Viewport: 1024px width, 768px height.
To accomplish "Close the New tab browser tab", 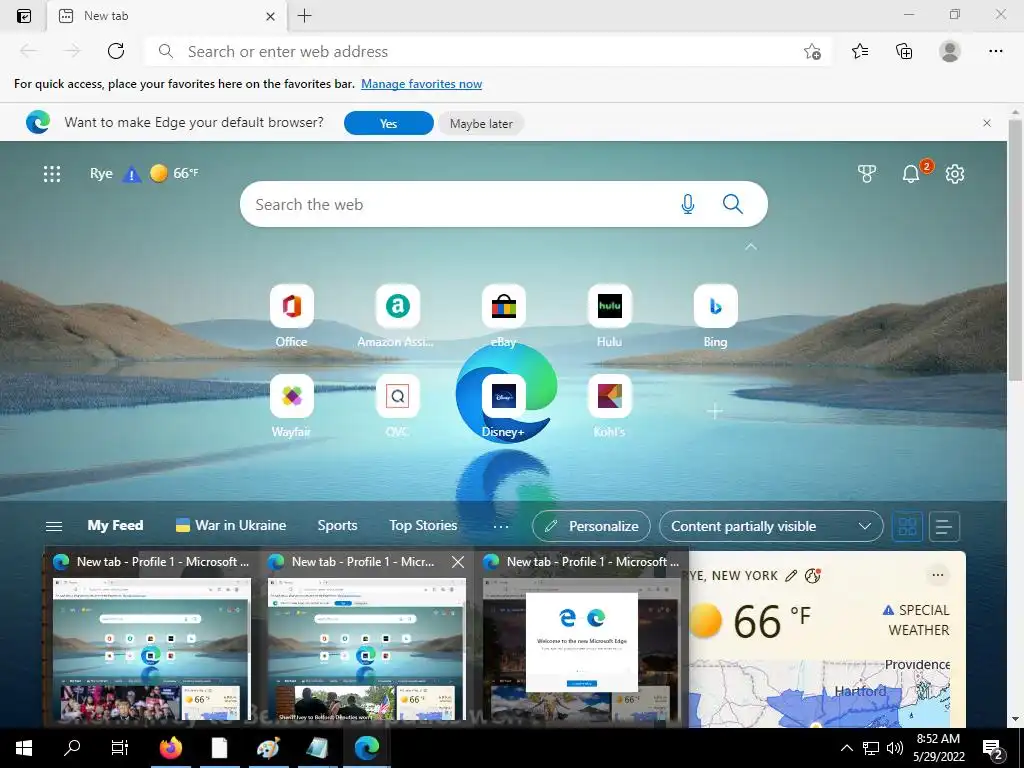I will click(270, 16).
